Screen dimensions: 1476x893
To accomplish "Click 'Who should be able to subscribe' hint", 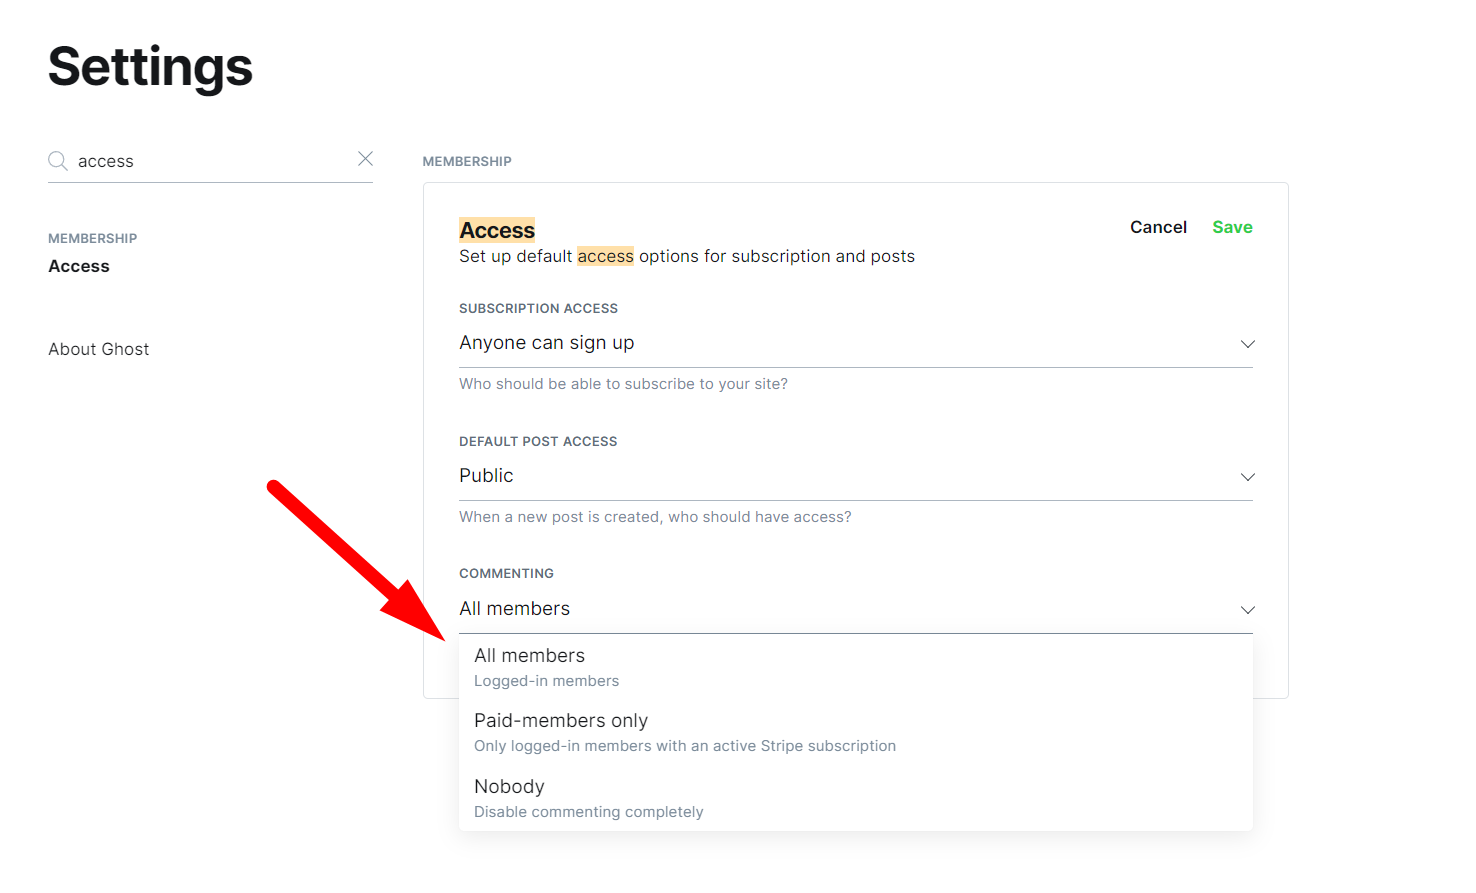I will point(623,384).
